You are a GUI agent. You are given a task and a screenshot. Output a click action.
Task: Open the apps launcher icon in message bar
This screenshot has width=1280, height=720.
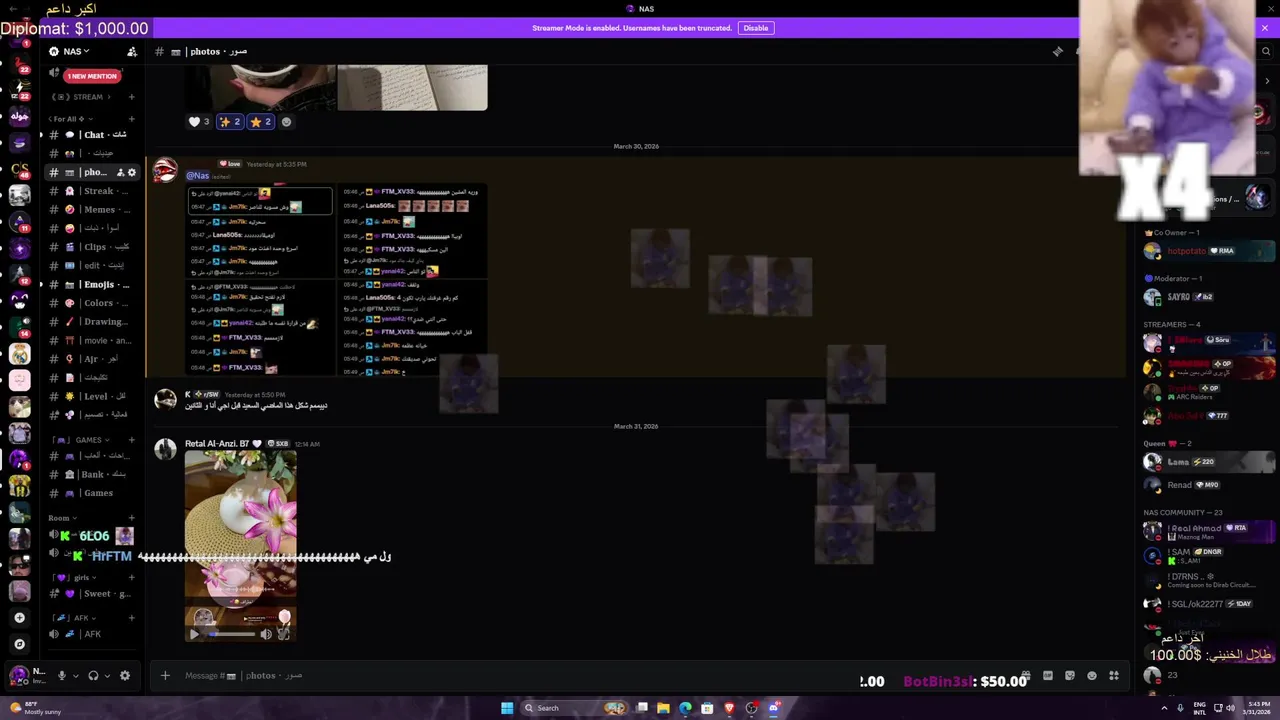1114,676
